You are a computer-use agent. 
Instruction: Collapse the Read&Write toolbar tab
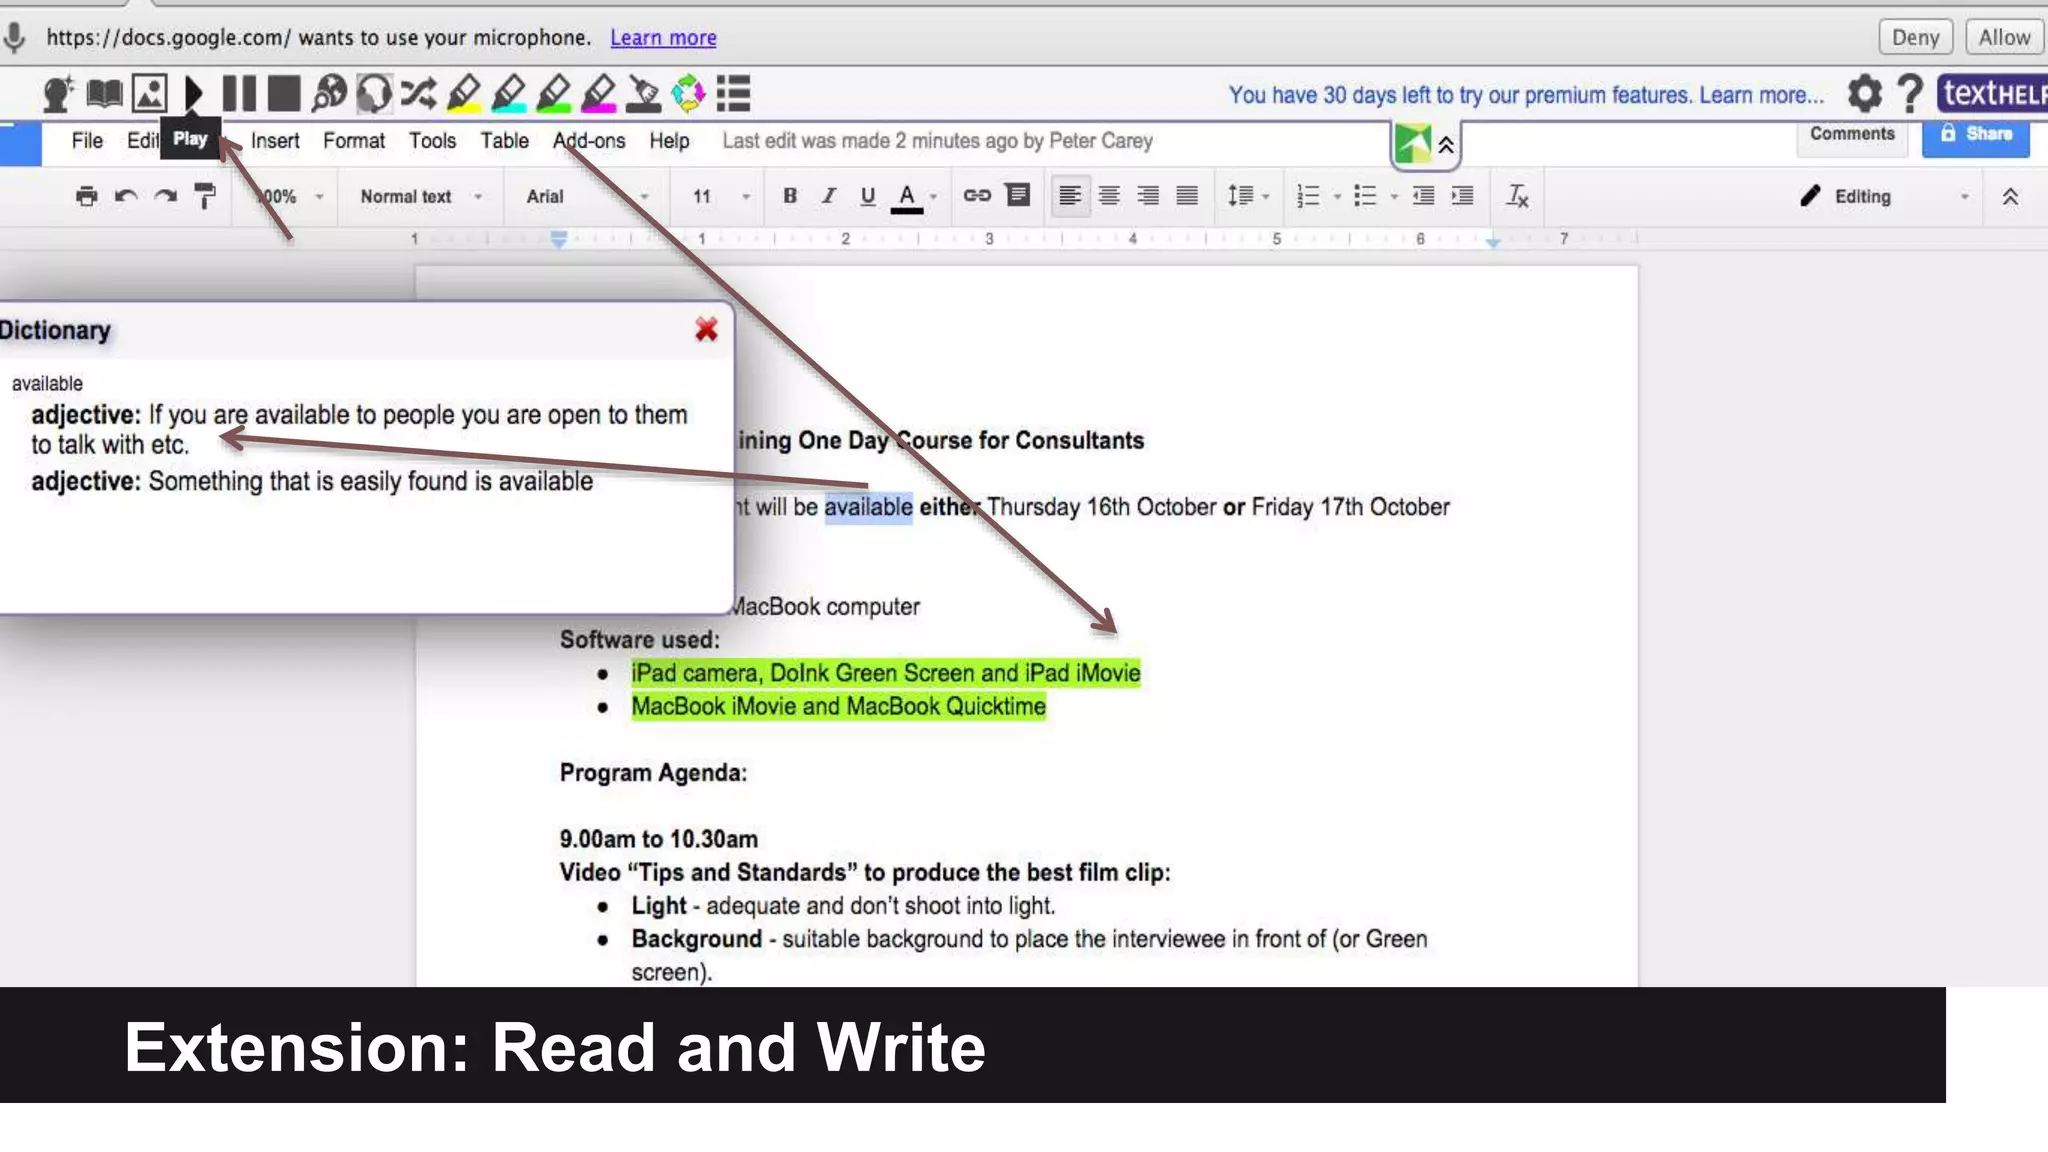(x=1445, y=146)
